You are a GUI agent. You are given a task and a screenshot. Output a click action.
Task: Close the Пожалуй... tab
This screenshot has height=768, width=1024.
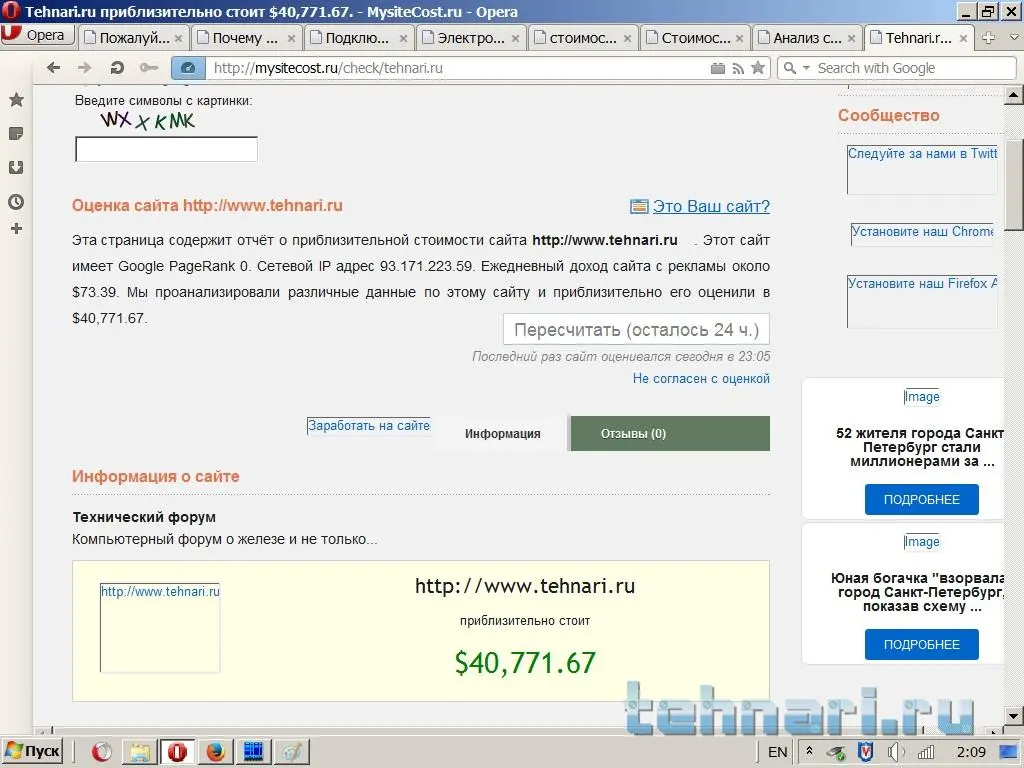(178, 39)
